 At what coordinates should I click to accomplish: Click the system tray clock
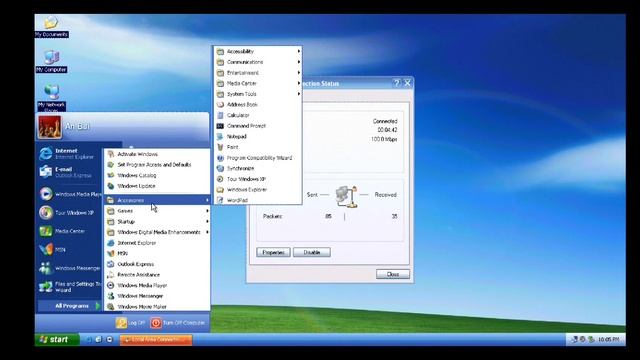(609, 340)
